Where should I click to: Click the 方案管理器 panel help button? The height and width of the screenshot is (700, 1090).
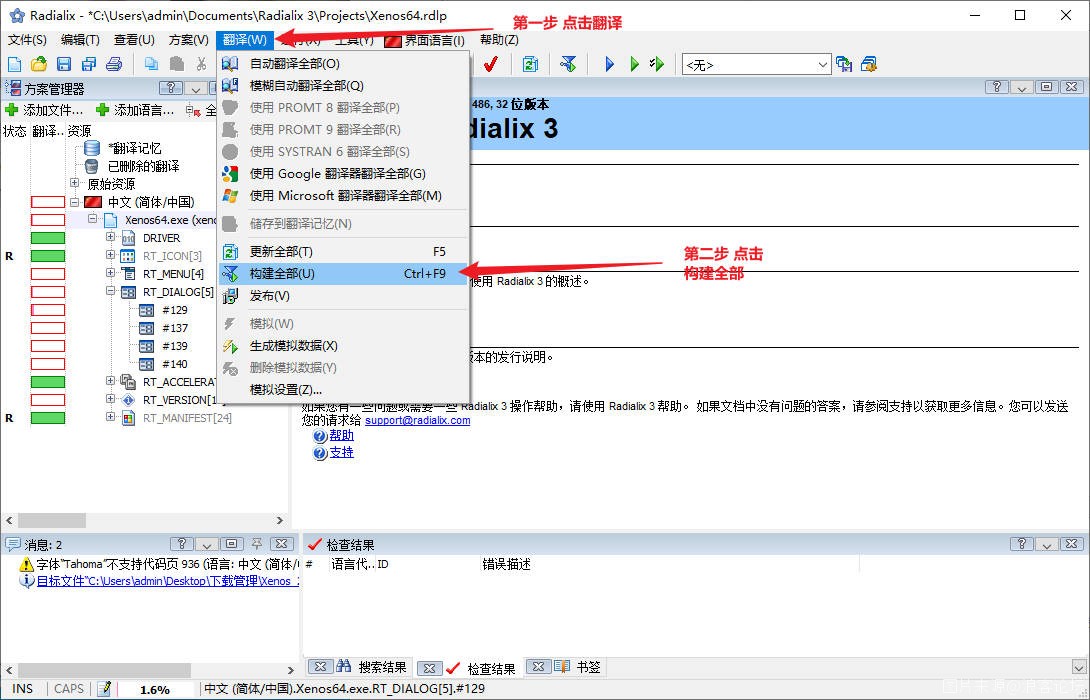tap(171, 88)
